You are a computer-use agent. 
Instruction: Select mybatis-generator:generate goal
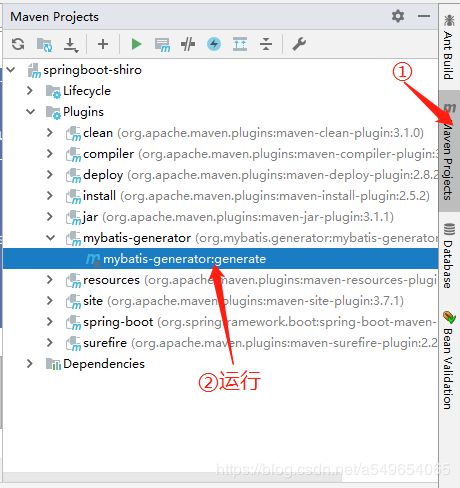221,259
